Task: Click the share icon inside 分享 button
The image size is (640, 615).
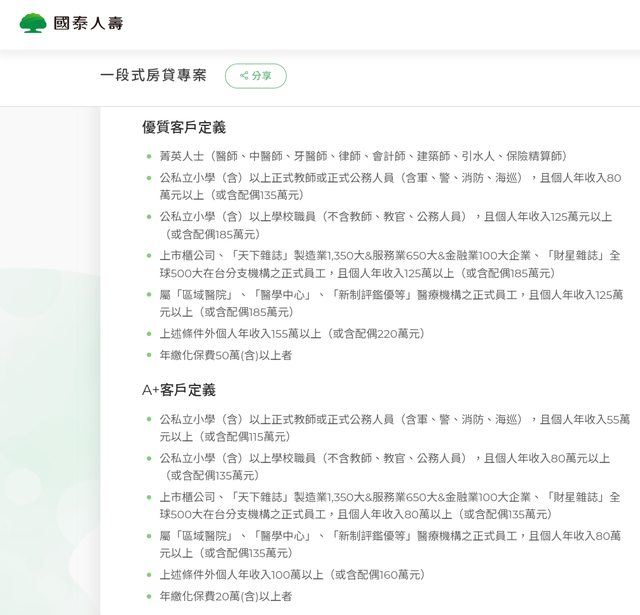Action: pos(243,76)
